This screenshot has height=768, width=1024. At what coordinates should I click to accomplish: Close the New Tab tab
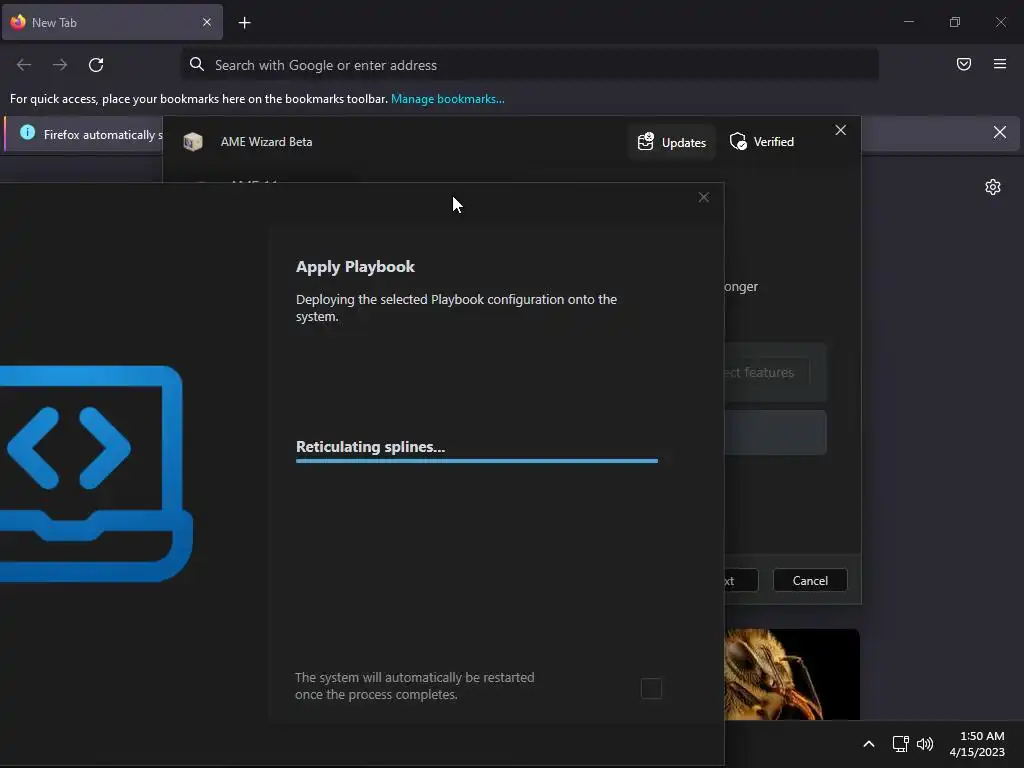pyautogui.click(x=207, y=22)
